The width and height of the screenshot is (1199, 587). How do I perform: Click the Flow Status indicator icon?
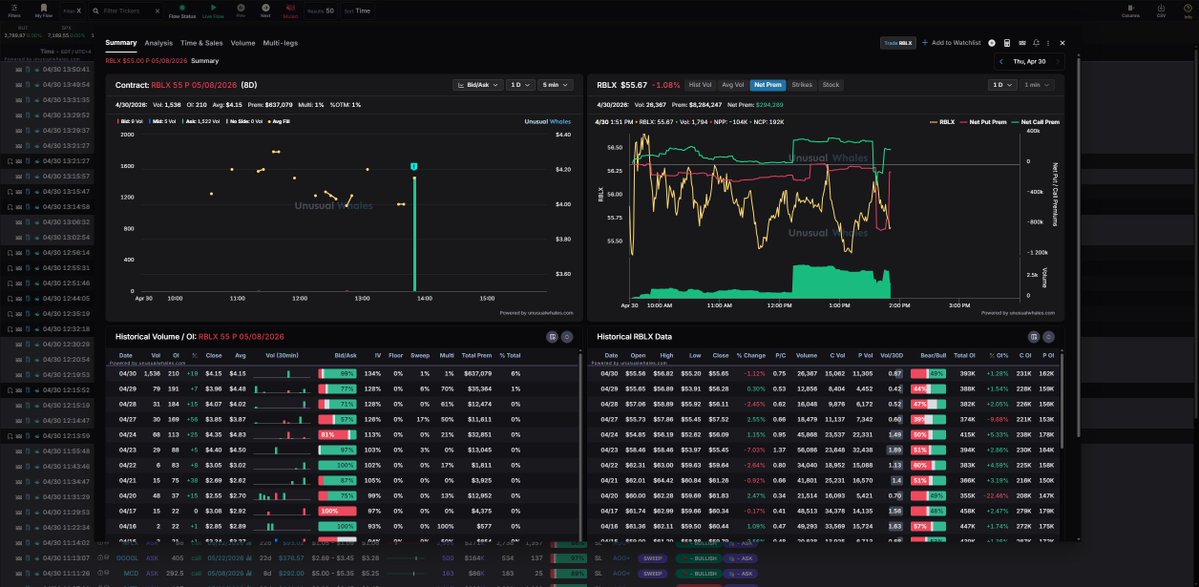pos(182,8)
